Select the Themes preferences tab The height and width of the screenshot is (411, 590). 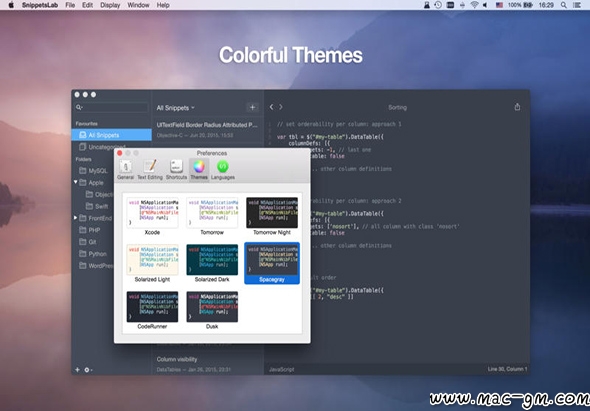click(199, 170)
